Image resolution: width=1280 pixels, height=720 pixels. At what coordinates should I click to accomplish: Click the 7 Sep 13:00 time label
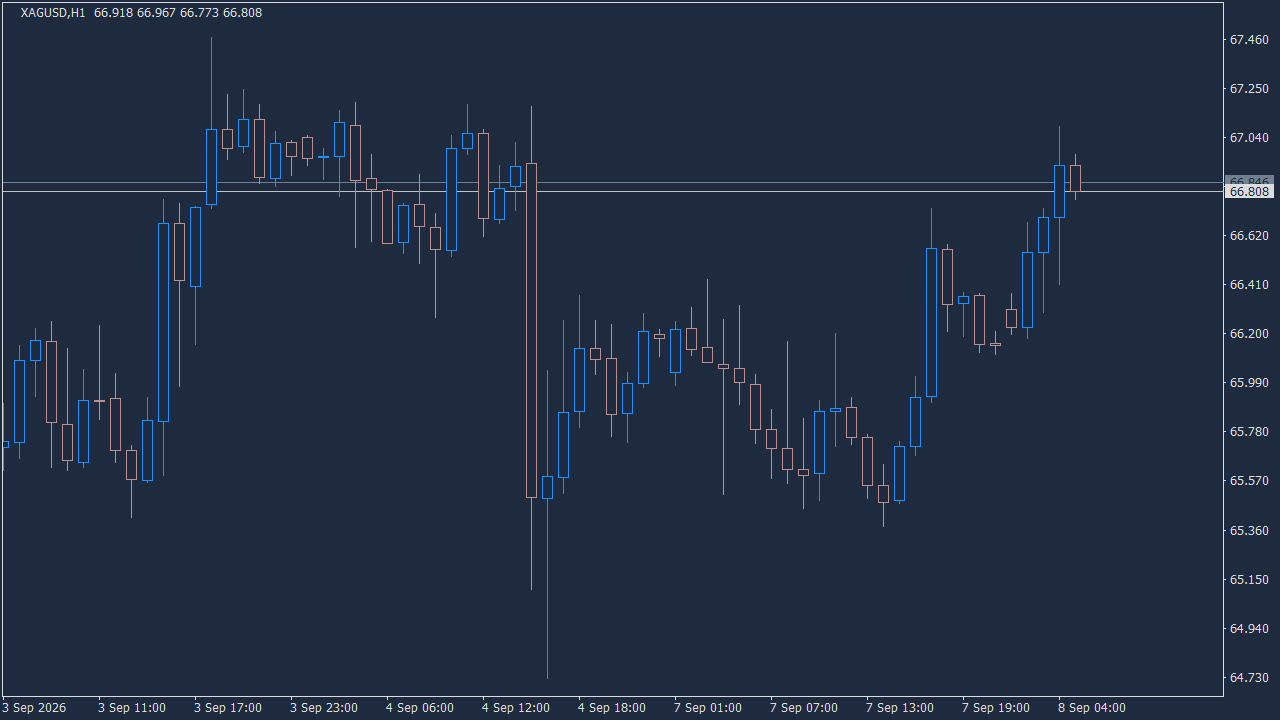click(x=900, y=708)
